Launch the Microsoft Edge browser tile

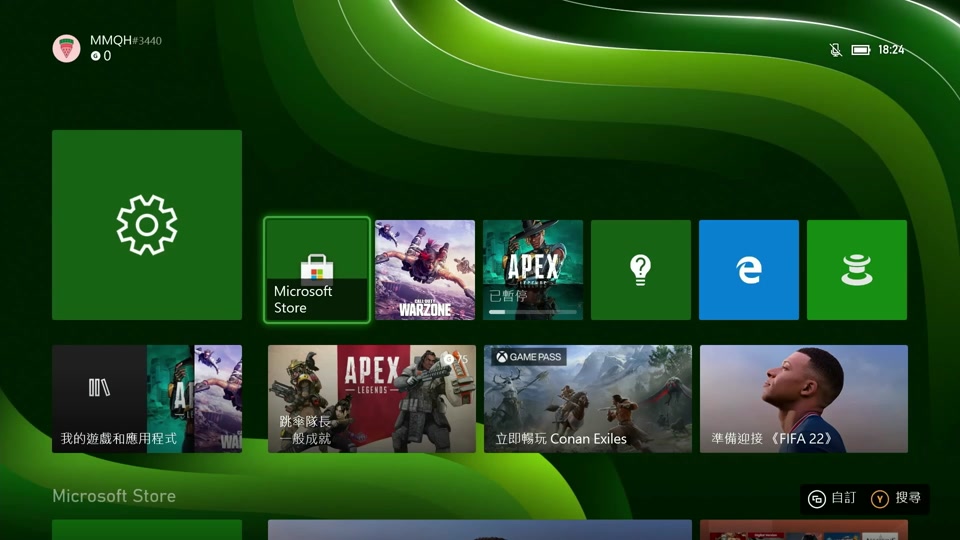pyautogui.click(x=749, y=270)
